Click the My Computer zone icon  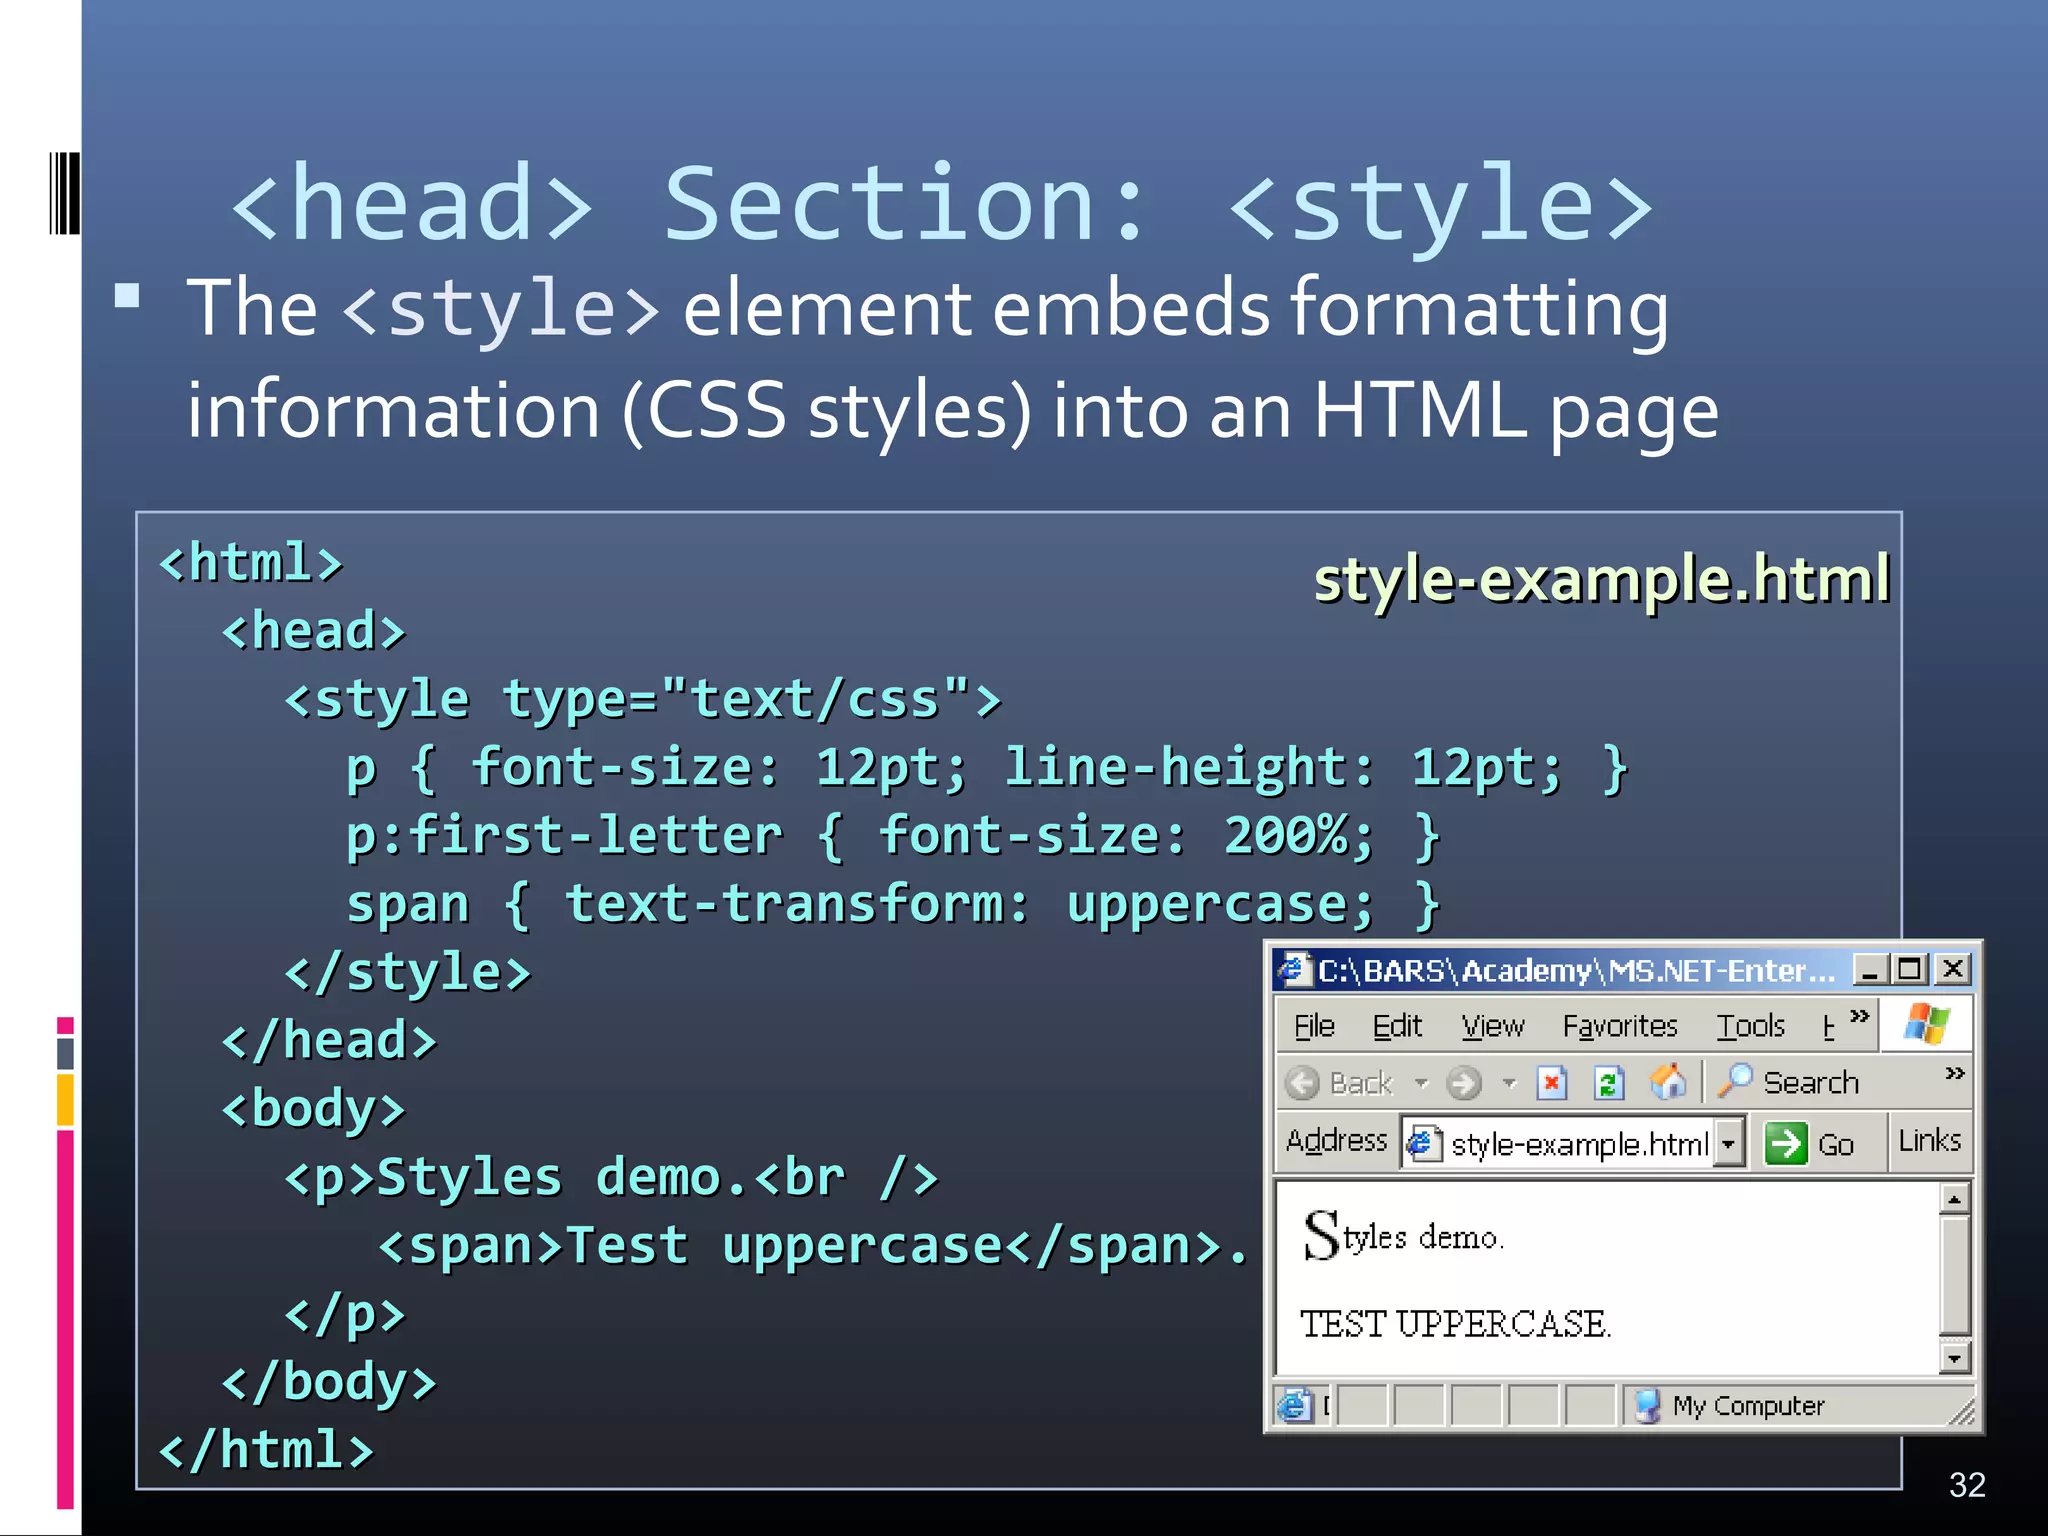pos(1647,1406)
